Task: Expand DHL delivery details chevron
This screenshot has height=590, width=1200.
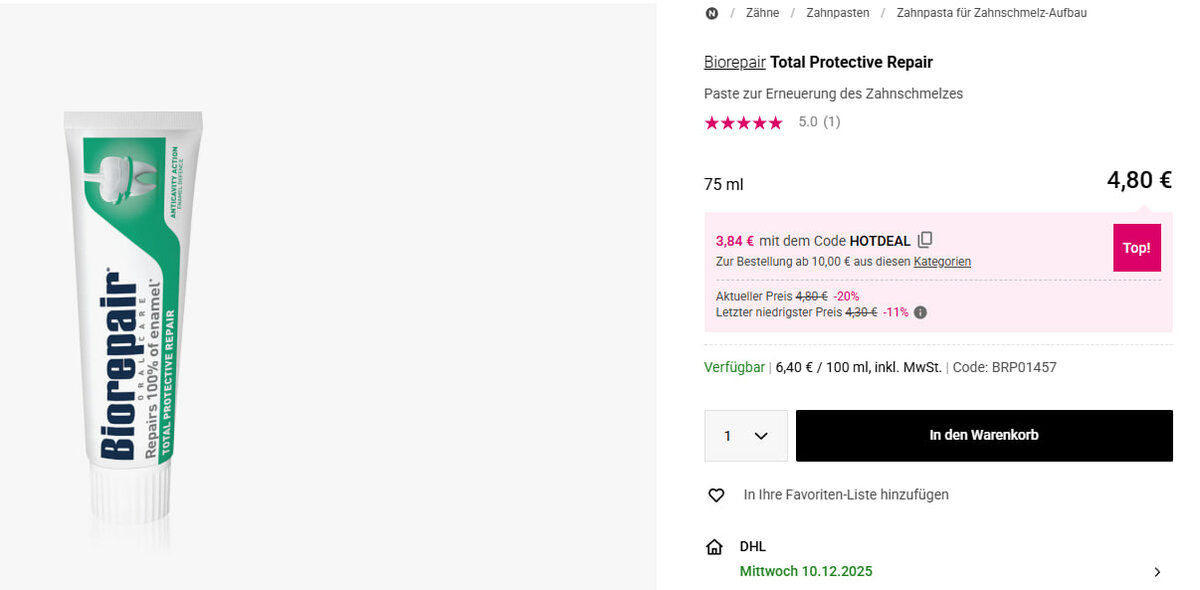Action: point(1157,572)
